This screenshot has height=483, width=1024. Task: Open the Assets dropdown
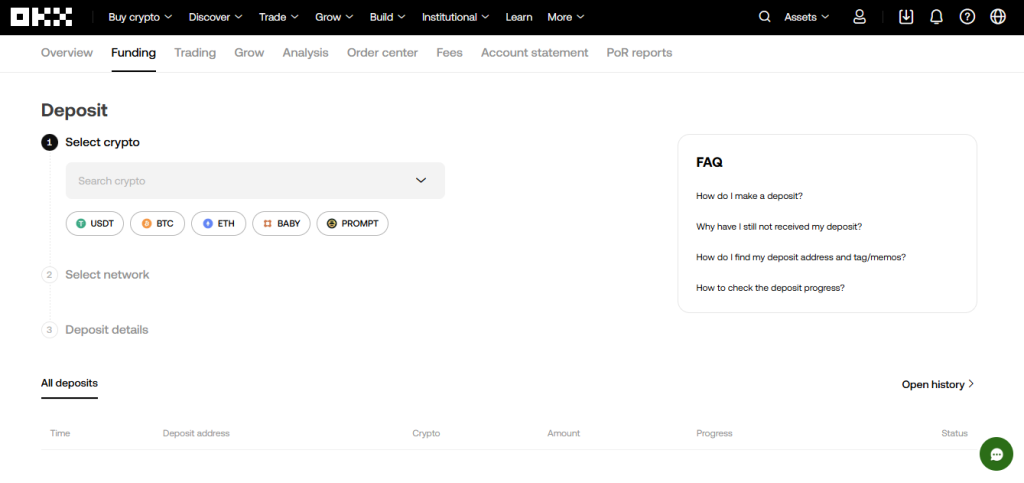tap(807, 17)
